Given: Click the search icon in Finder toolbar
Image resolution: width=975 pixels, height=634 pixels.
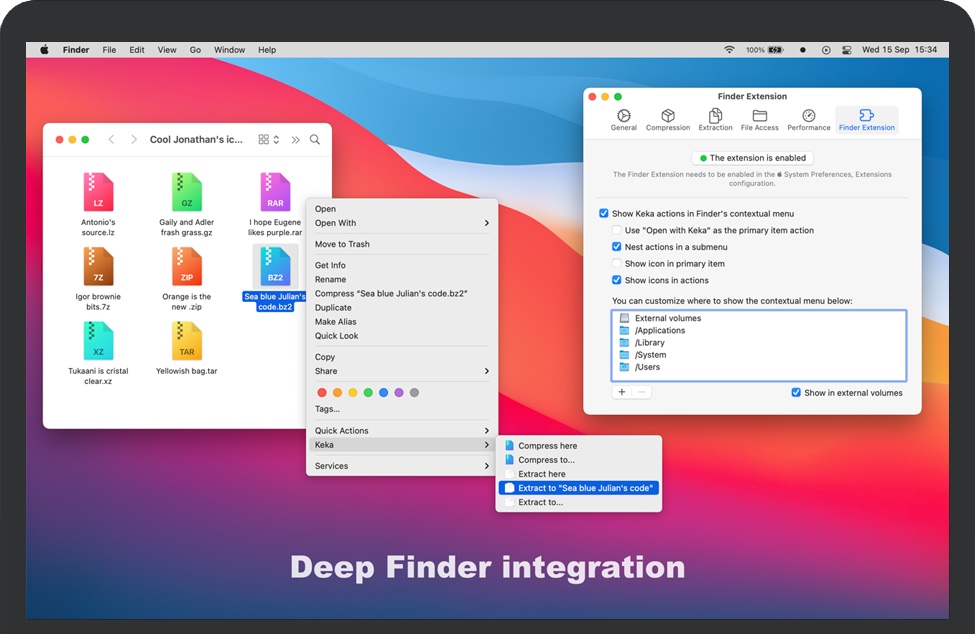Looking at the screenshot, I should (315, 140).
